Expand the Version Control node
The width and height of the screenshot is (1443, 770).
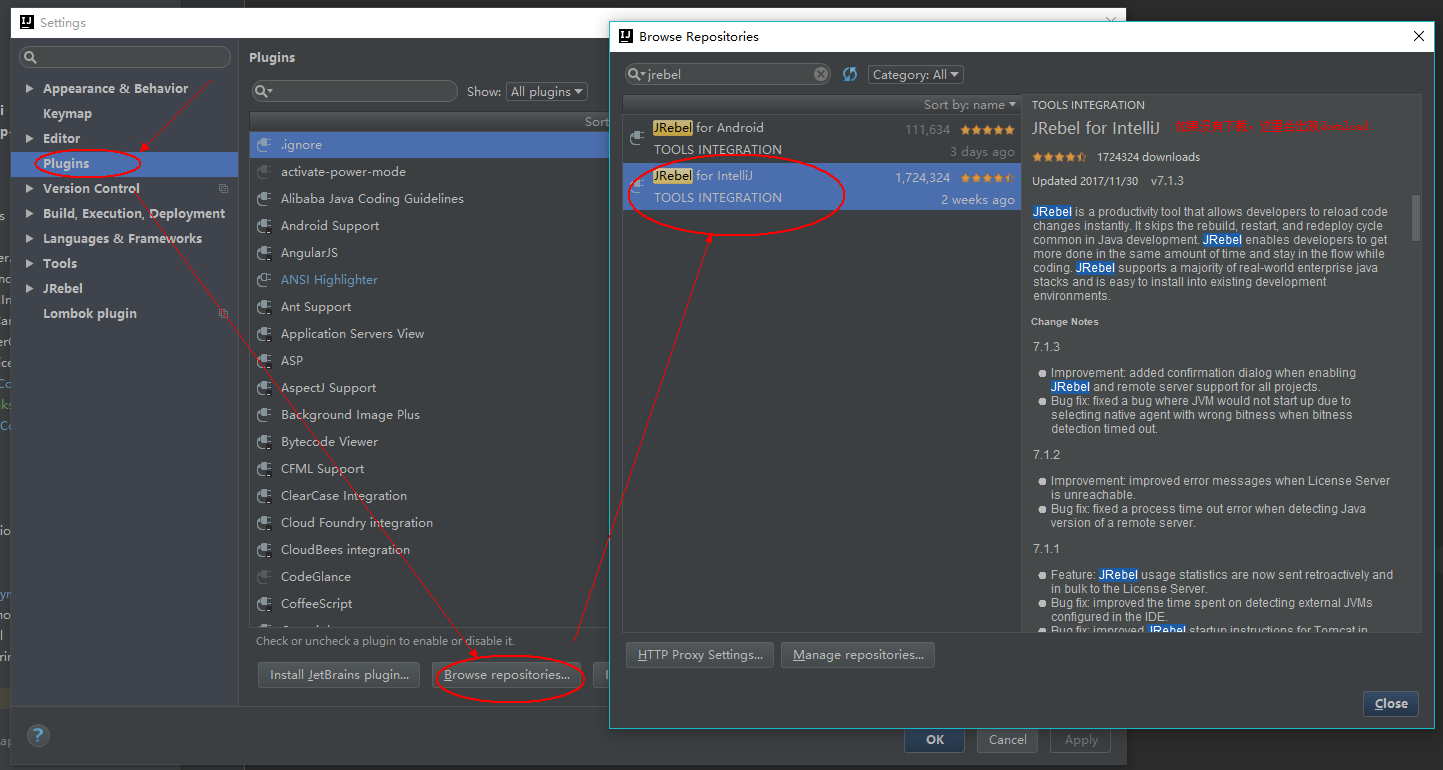point(30,189)
